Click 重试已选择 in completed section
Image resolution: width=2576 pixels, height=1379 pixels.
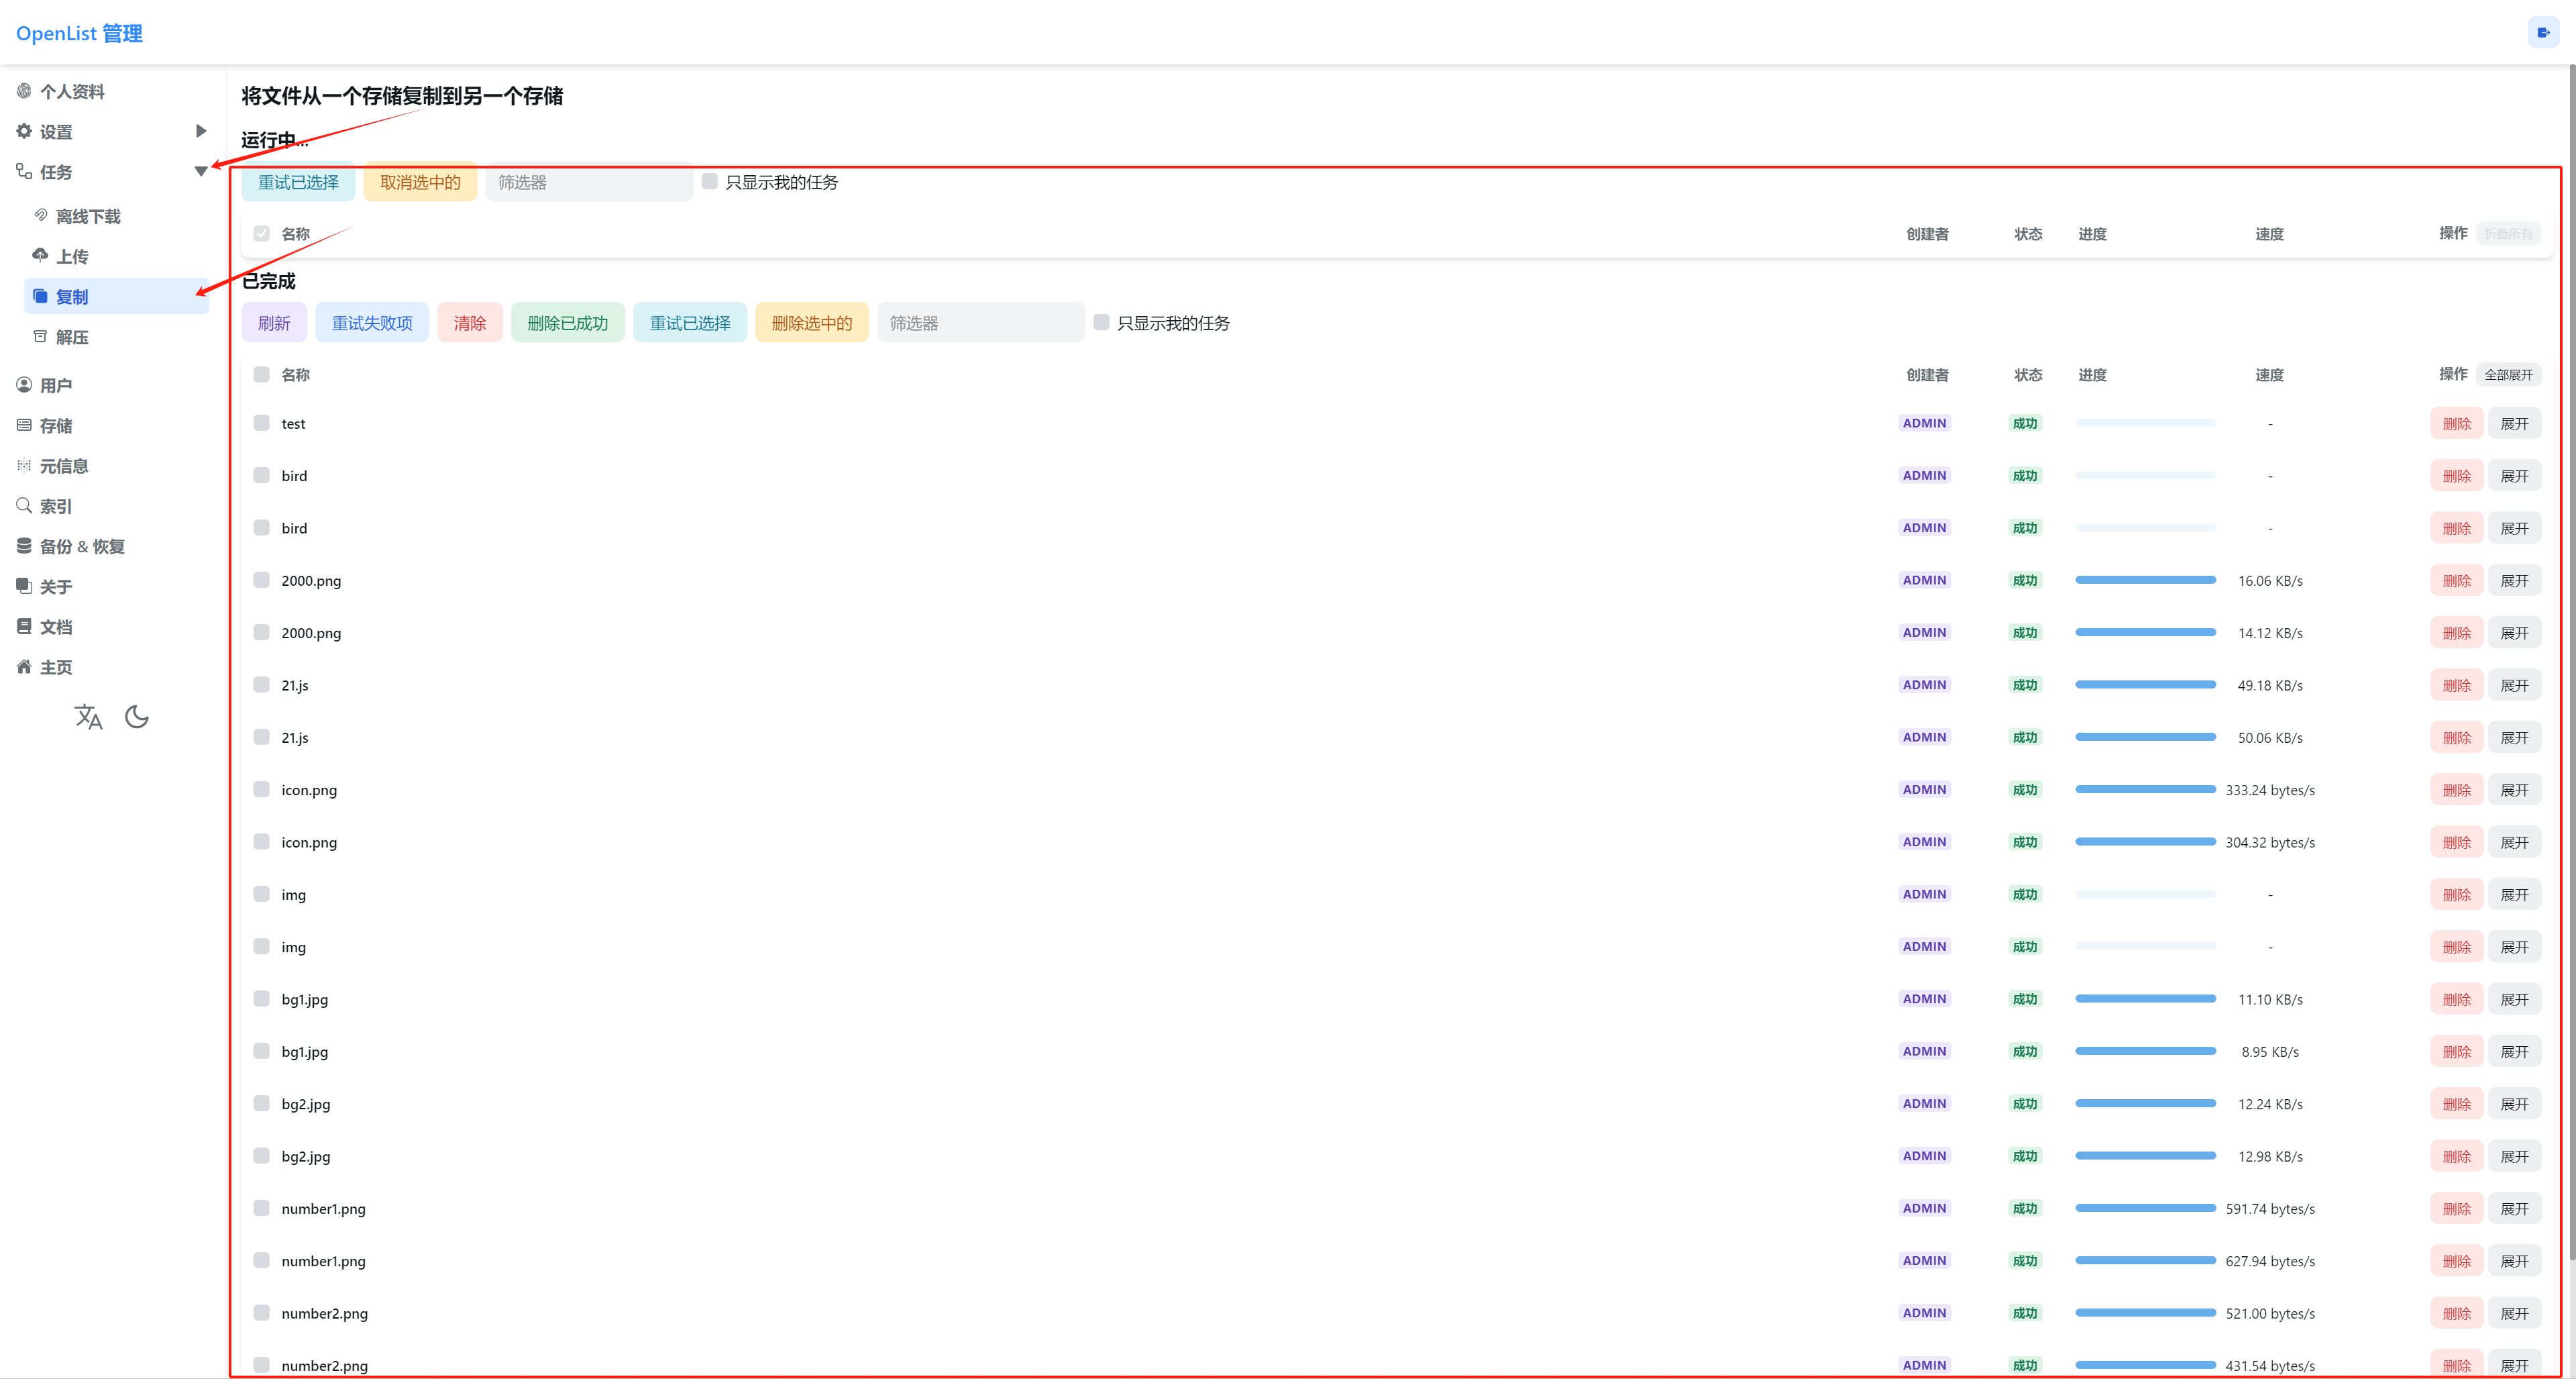coord(690,323)
